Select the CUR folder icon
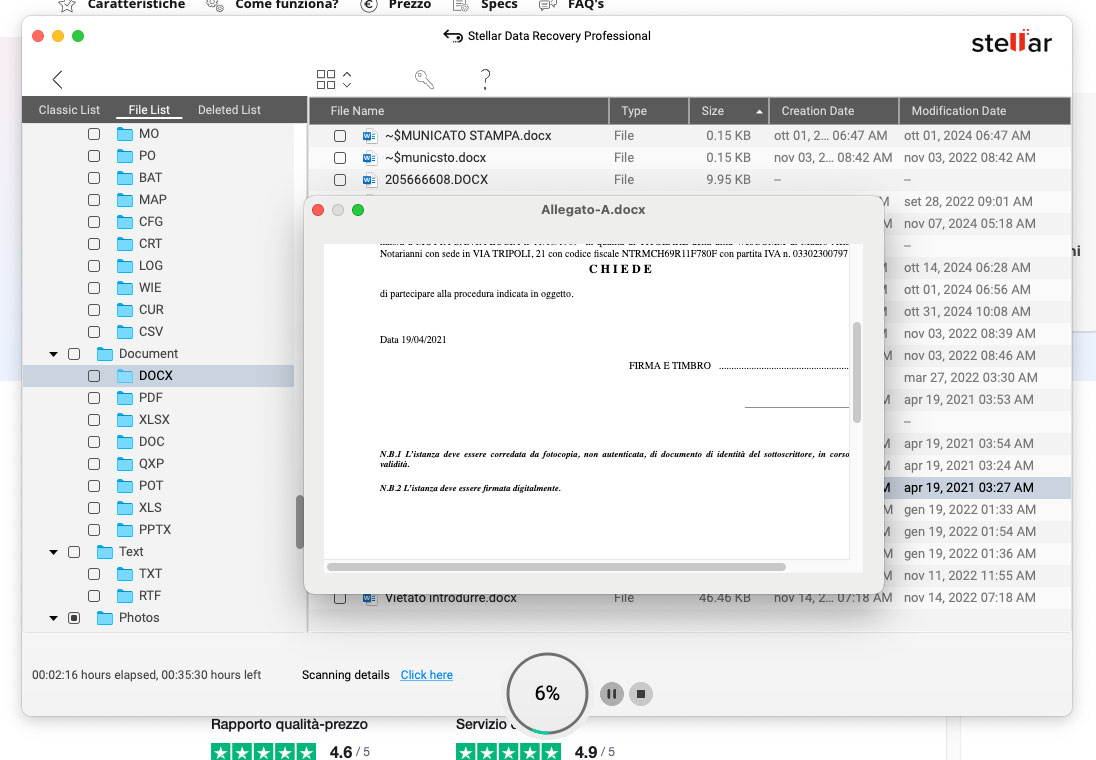The image size is (1096, 760). point(125,310)
